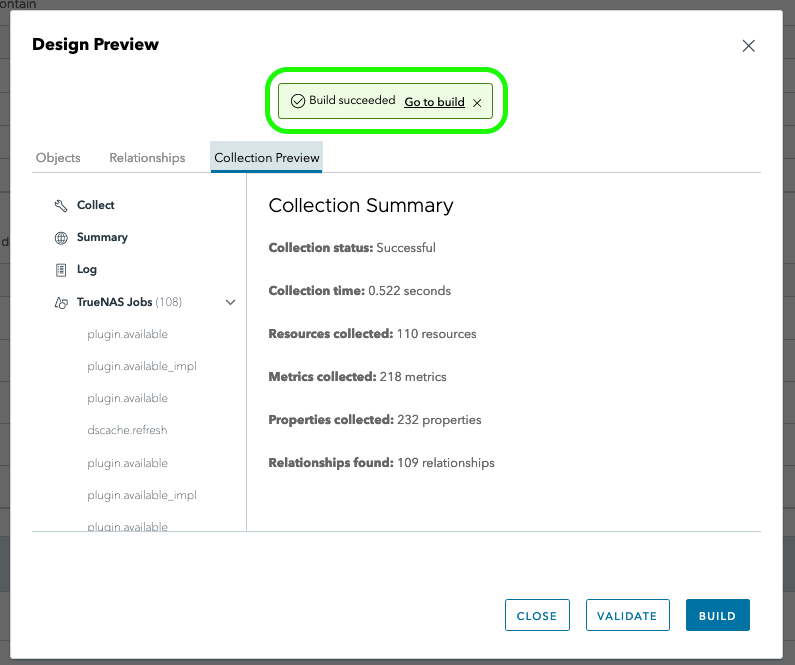The height and width of the screenshot is (665, 795).
Task: Close the Design Preview dialog with the X
Action: (748, 46)
